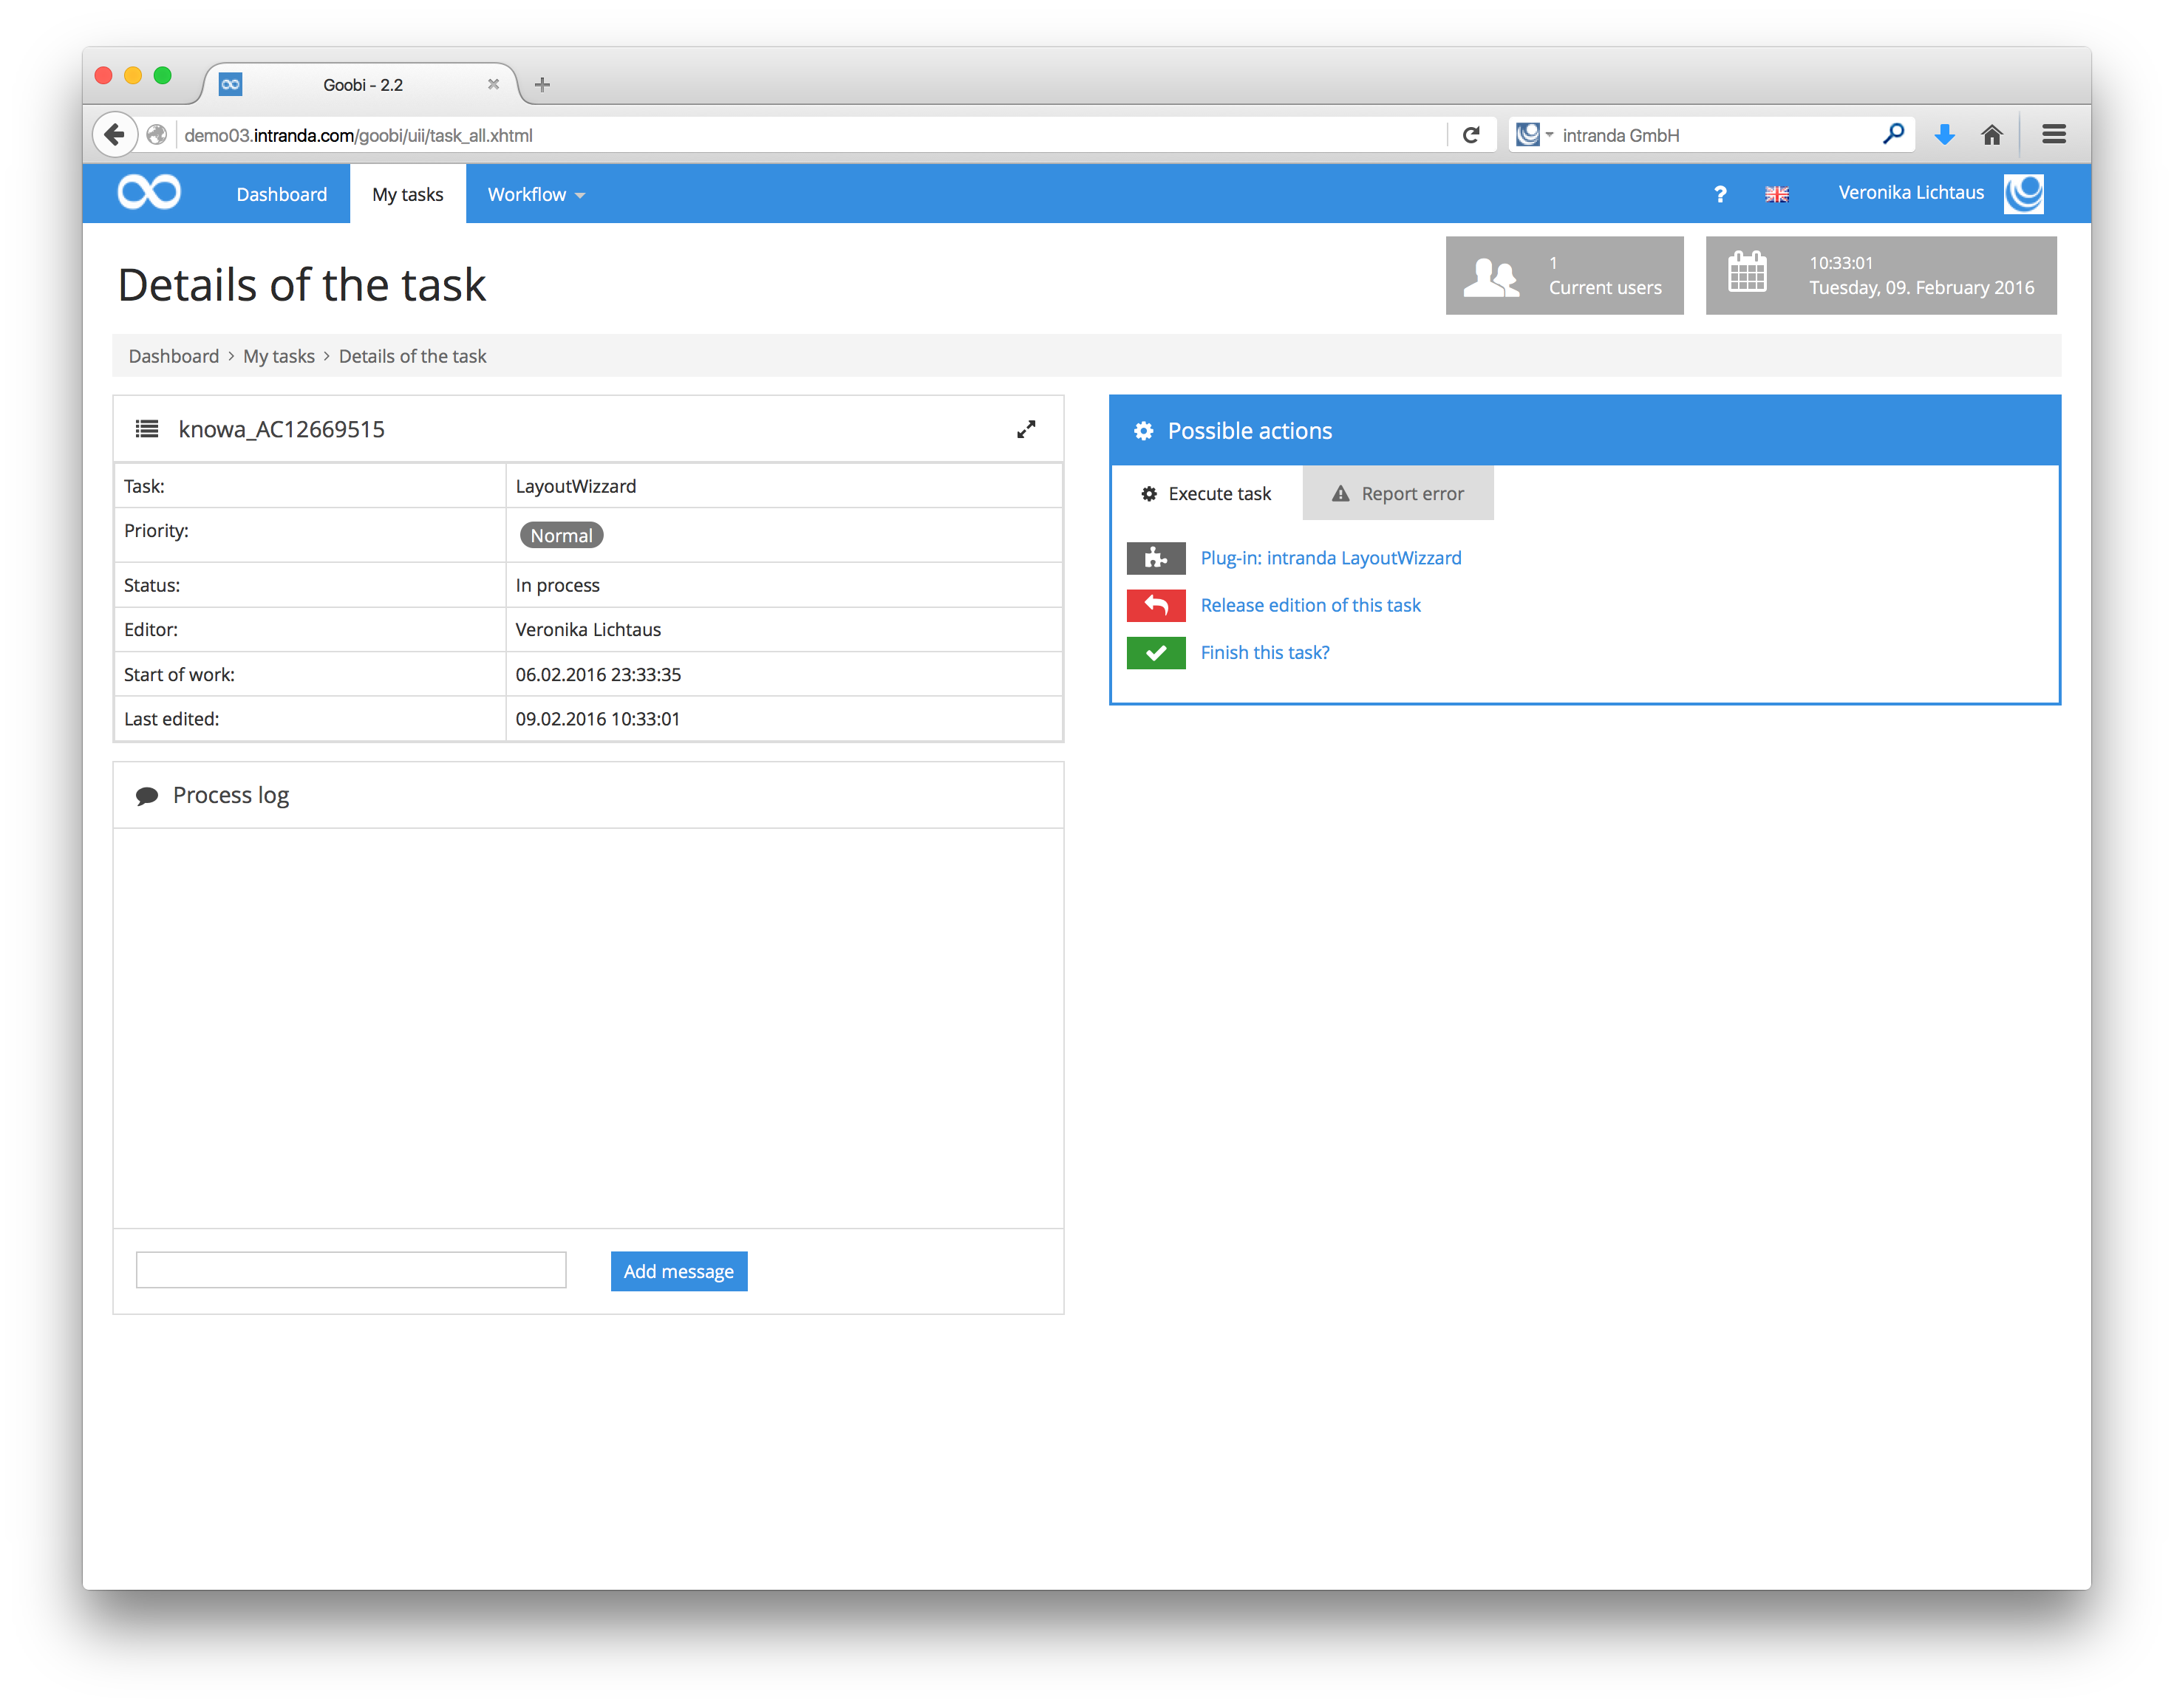Click Release edition of this task
Image resolution: width=2174 pixels, height=1708 pixels.
(x=1310, y=605)
